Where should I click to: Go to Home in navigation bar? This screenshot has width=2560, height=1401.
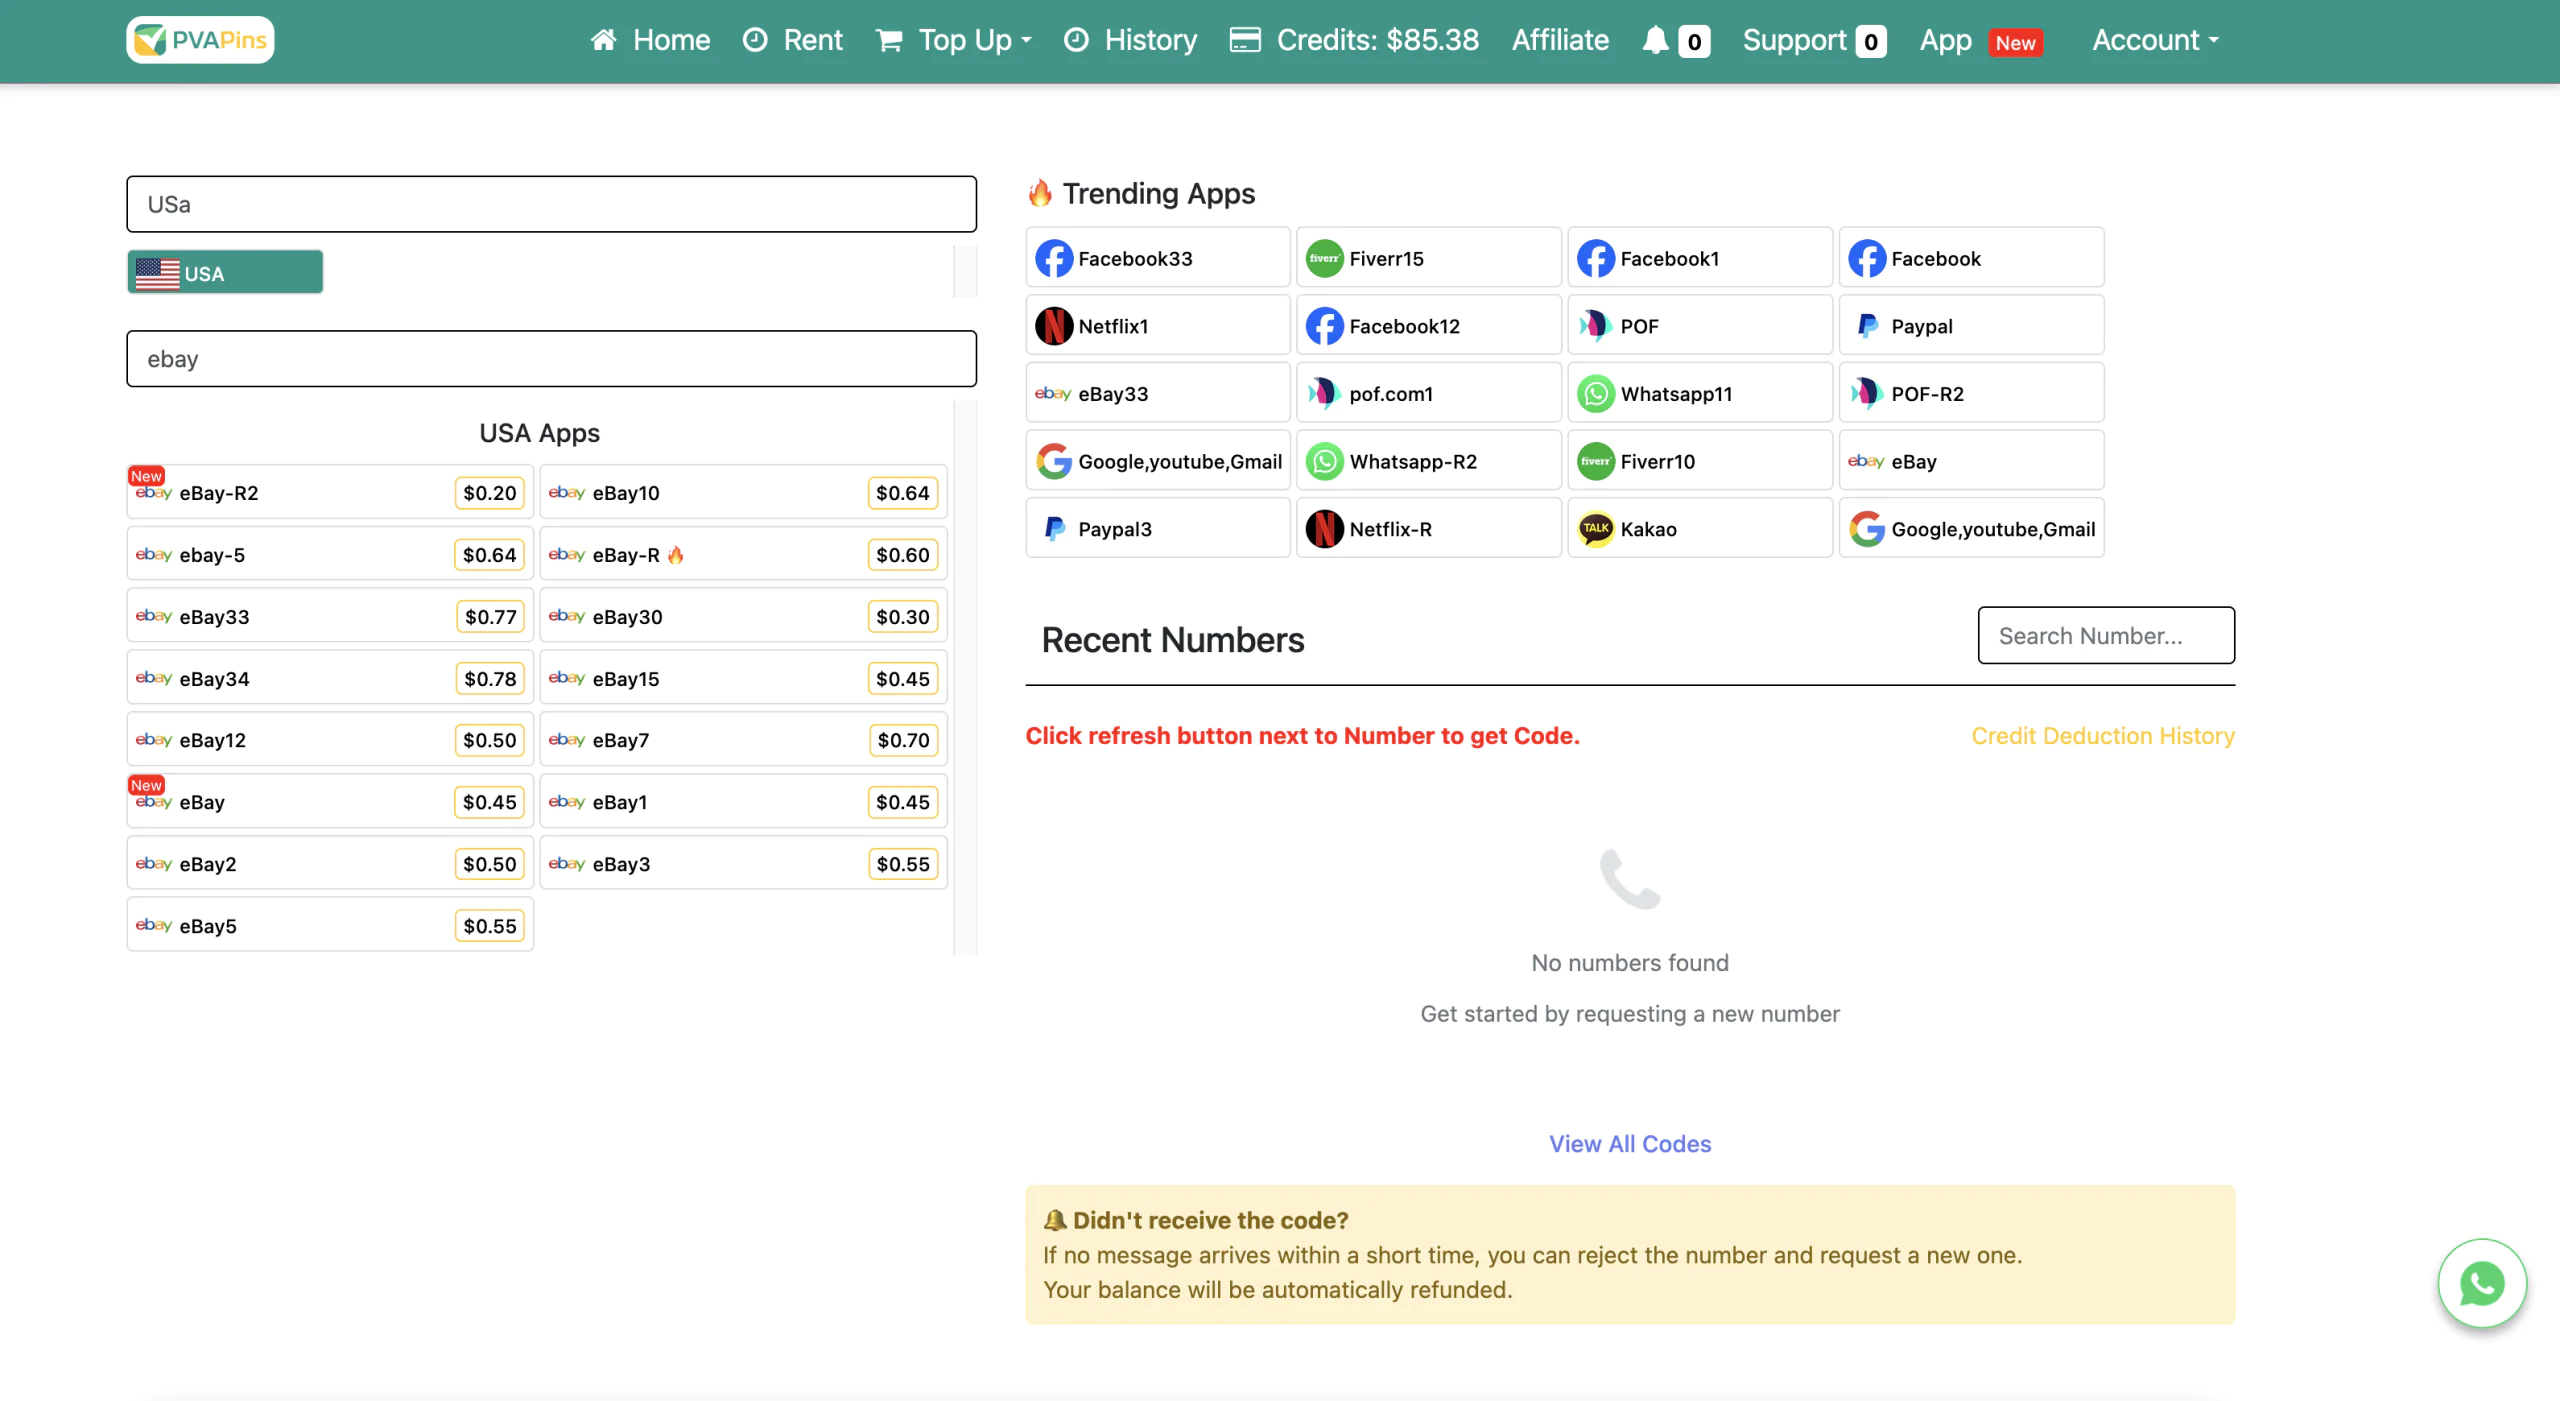pyautogui.click(x=650, y=40)
